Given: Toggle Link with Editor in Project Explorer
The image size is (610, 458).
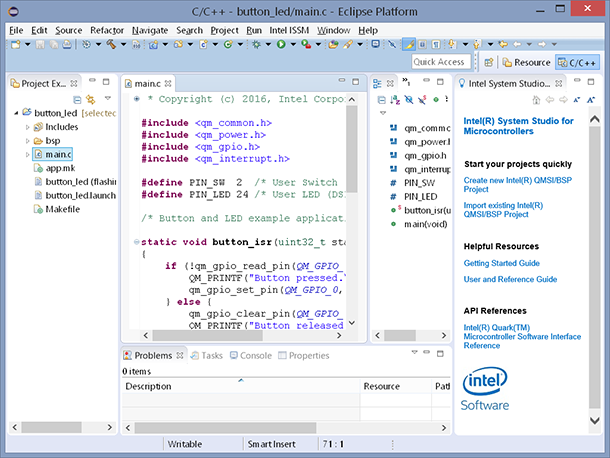Looking at the screenshot, I should click(x=90, y=99).
